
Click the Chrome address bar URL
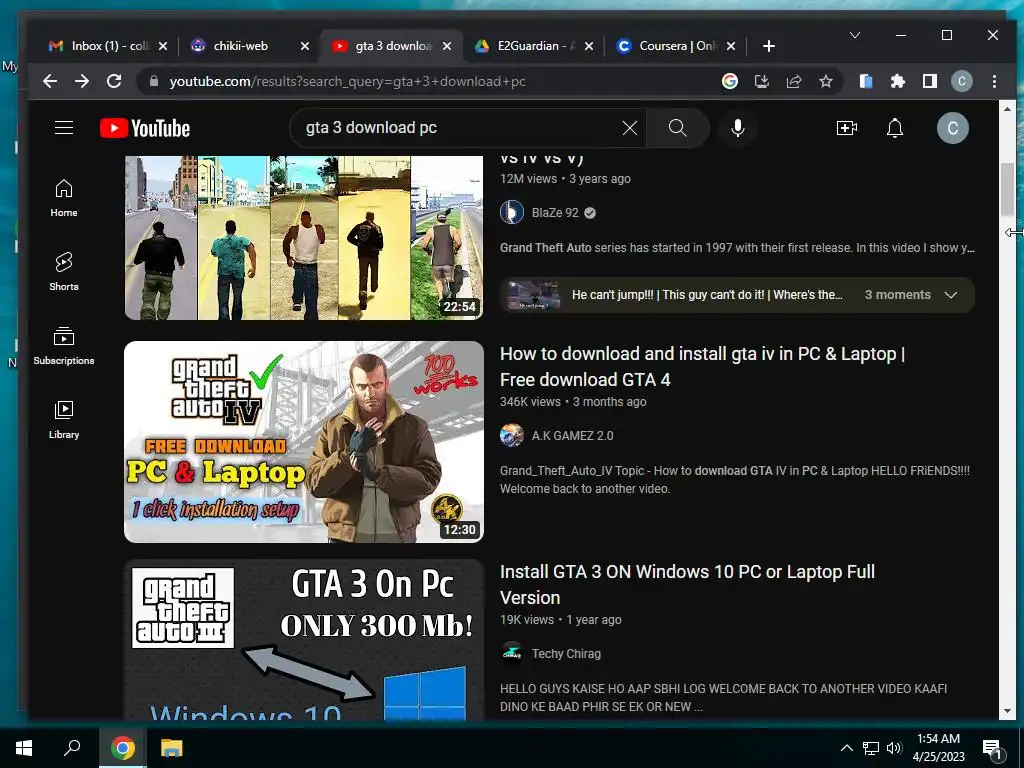347,82
